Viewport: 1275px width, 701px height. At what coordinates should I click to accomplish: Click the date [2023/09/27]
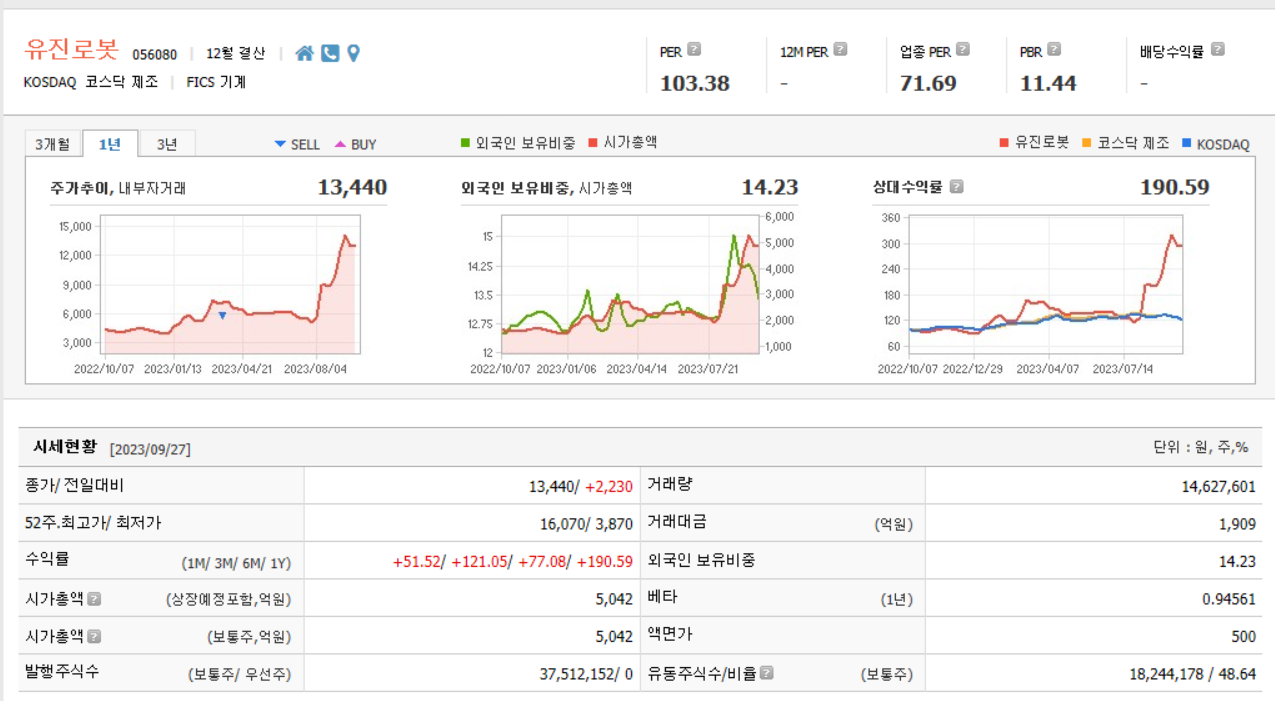(x=150, y=449)
